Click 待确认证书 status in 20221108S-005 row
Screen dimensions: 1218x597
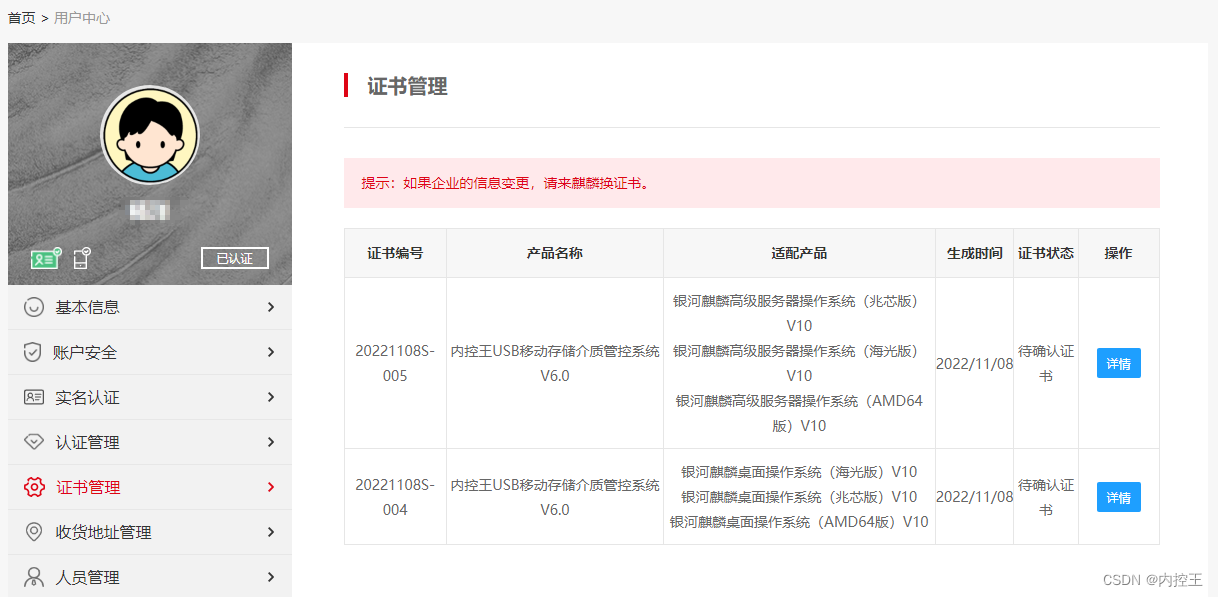coord(1046,363)
